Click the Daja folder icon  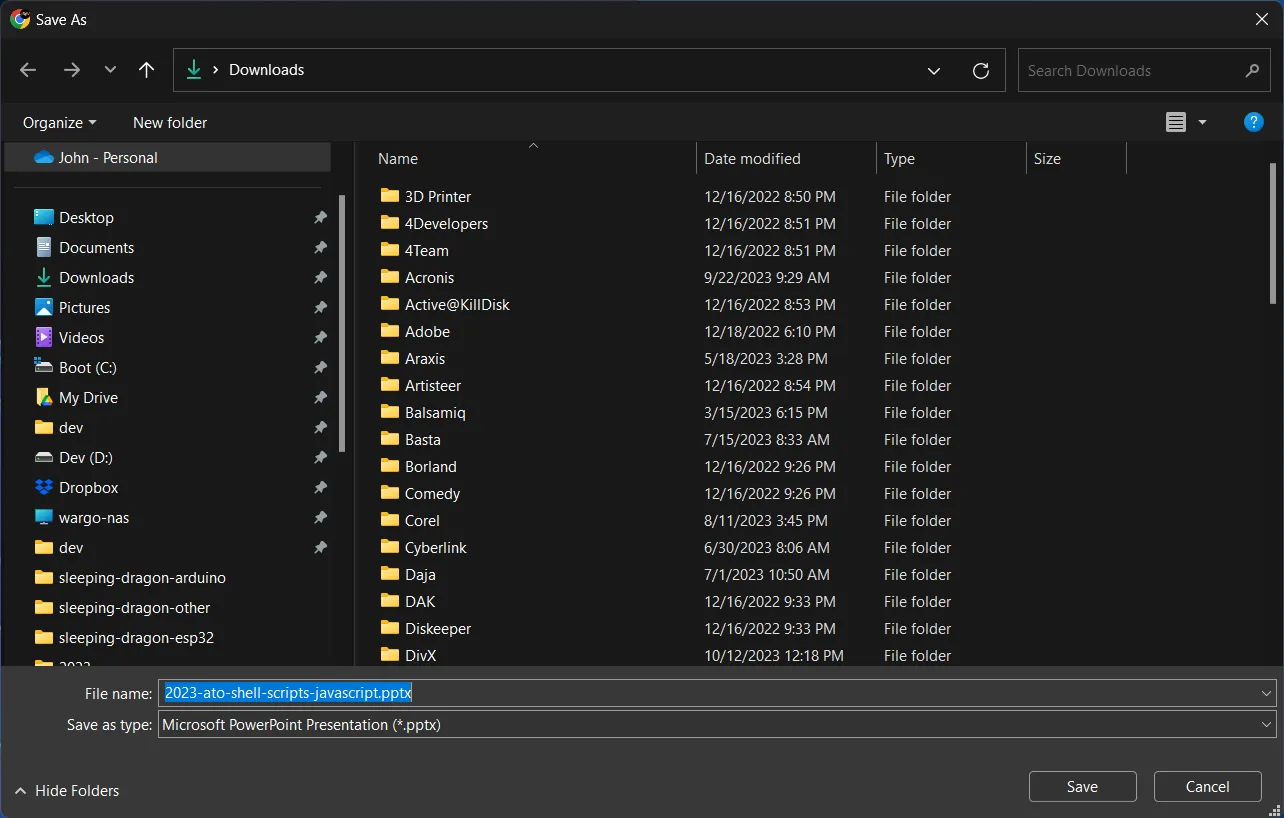[x=390, y=574]
